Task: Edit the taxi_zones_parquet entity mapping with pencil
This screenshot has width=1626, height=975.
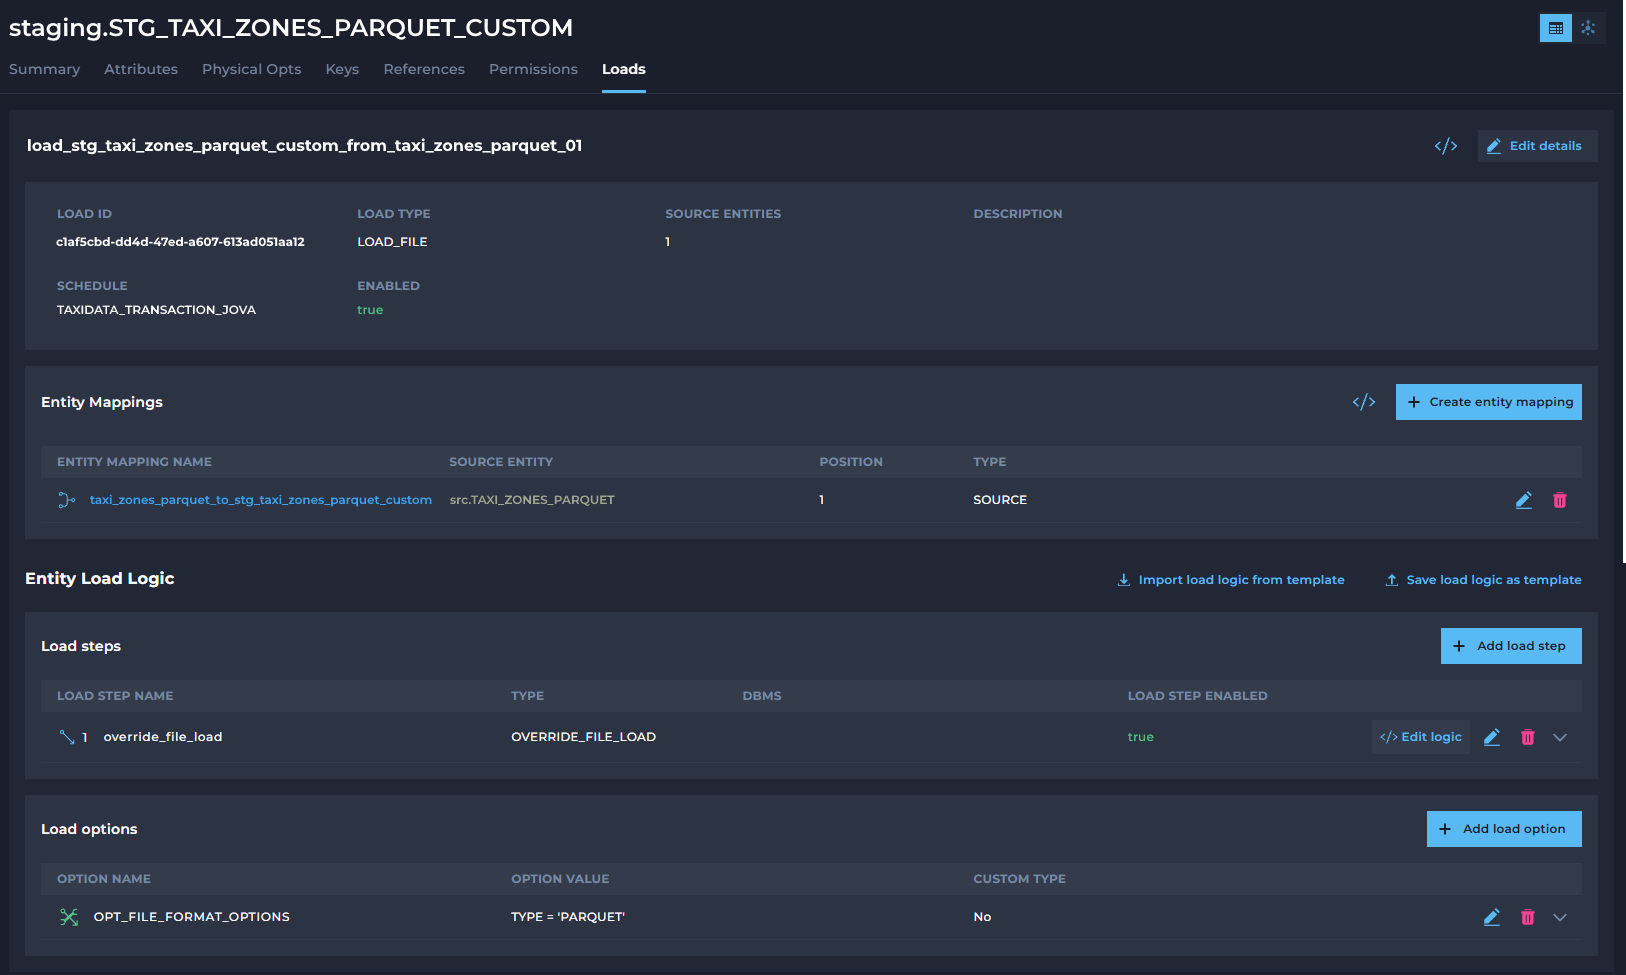Action: point(1524,500)
